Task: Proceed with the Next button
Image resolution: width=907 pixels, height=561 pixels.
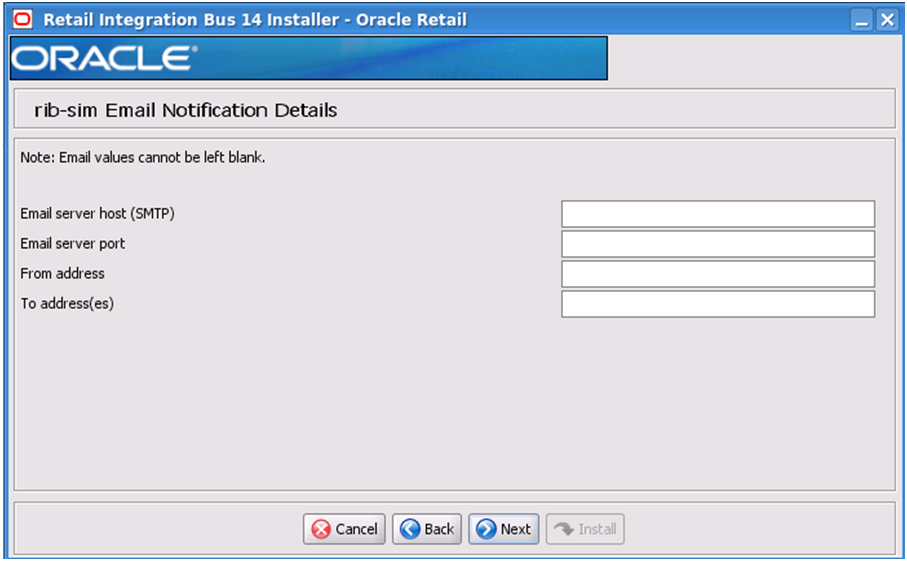Action: [x=504, y=529]
